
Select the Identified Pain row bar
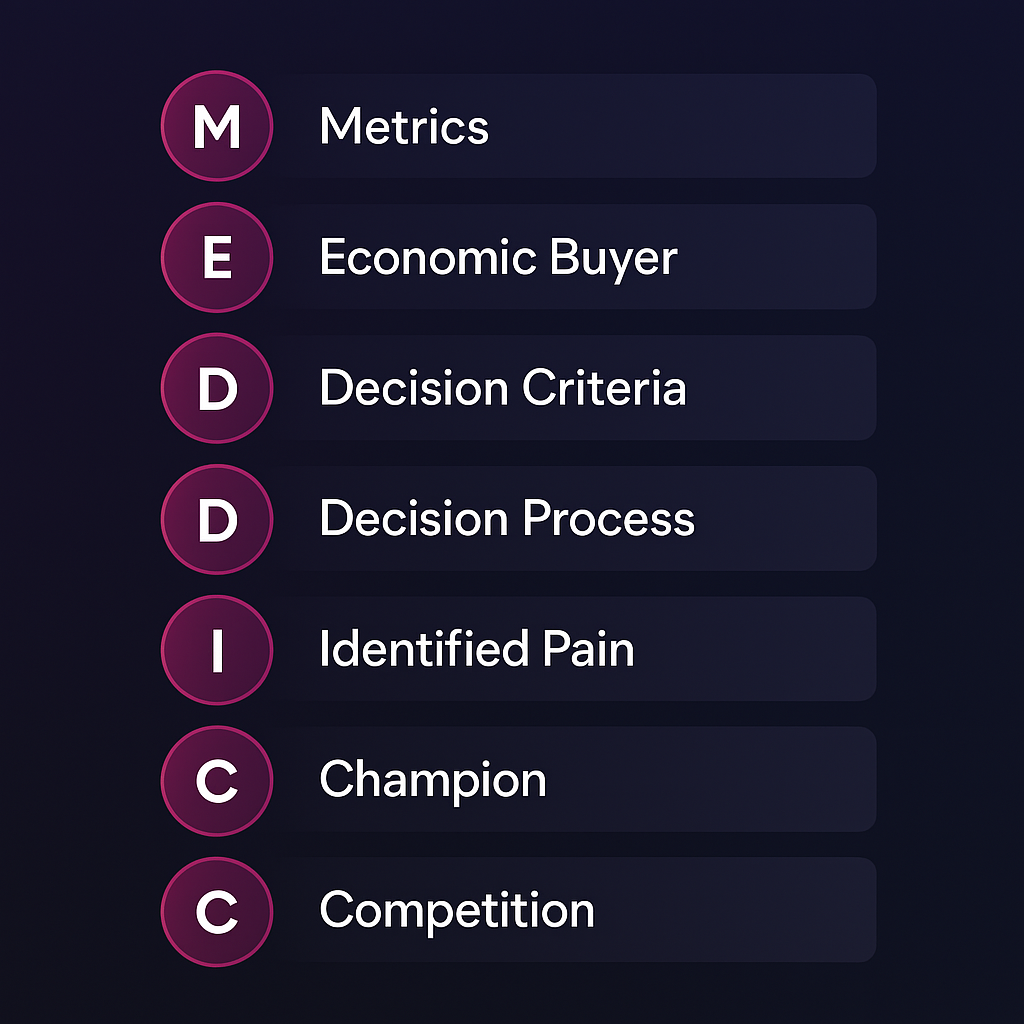[577, 649]
